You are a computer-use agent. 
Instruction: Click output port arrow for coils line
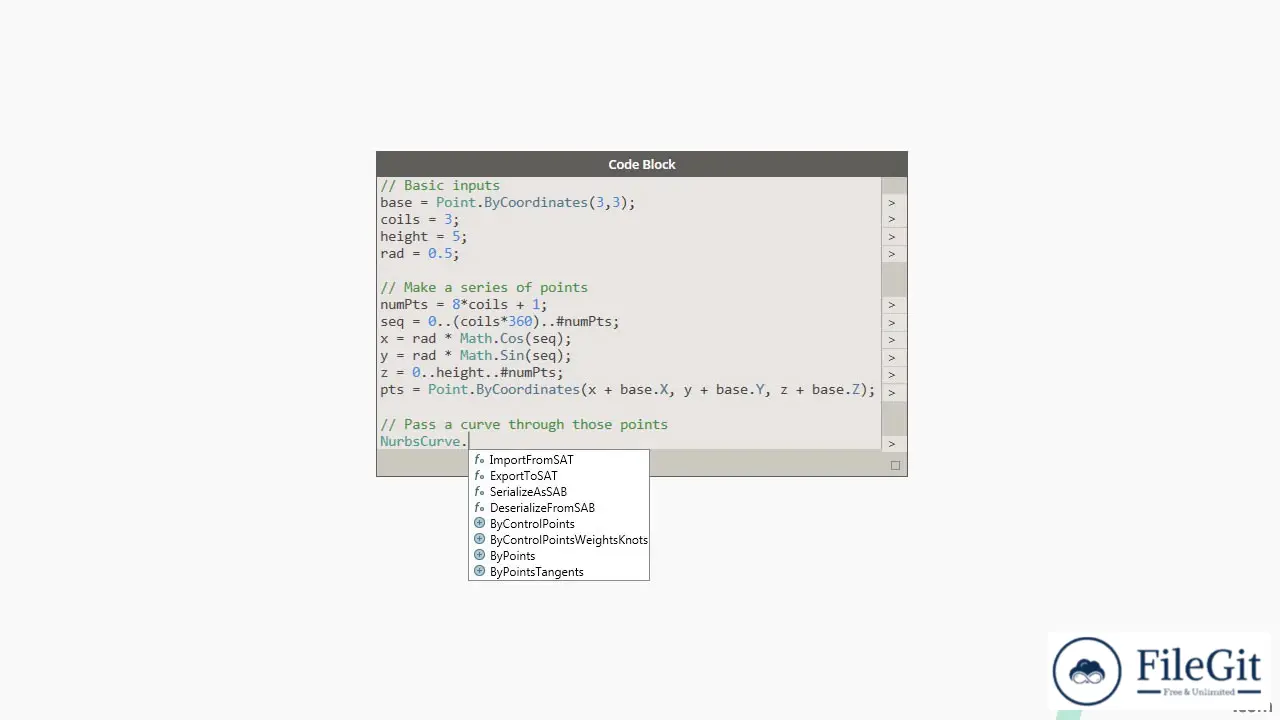[x=892, y=220]
